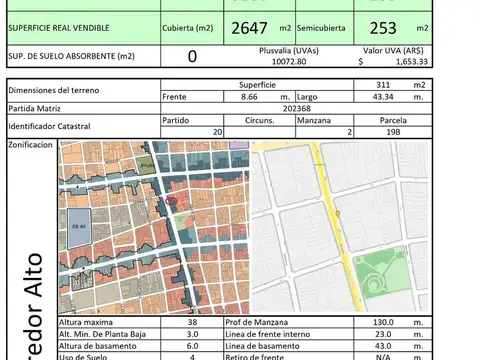
Task: Click the Valor UVA (AR$) heading
Action: pos(393,51)
